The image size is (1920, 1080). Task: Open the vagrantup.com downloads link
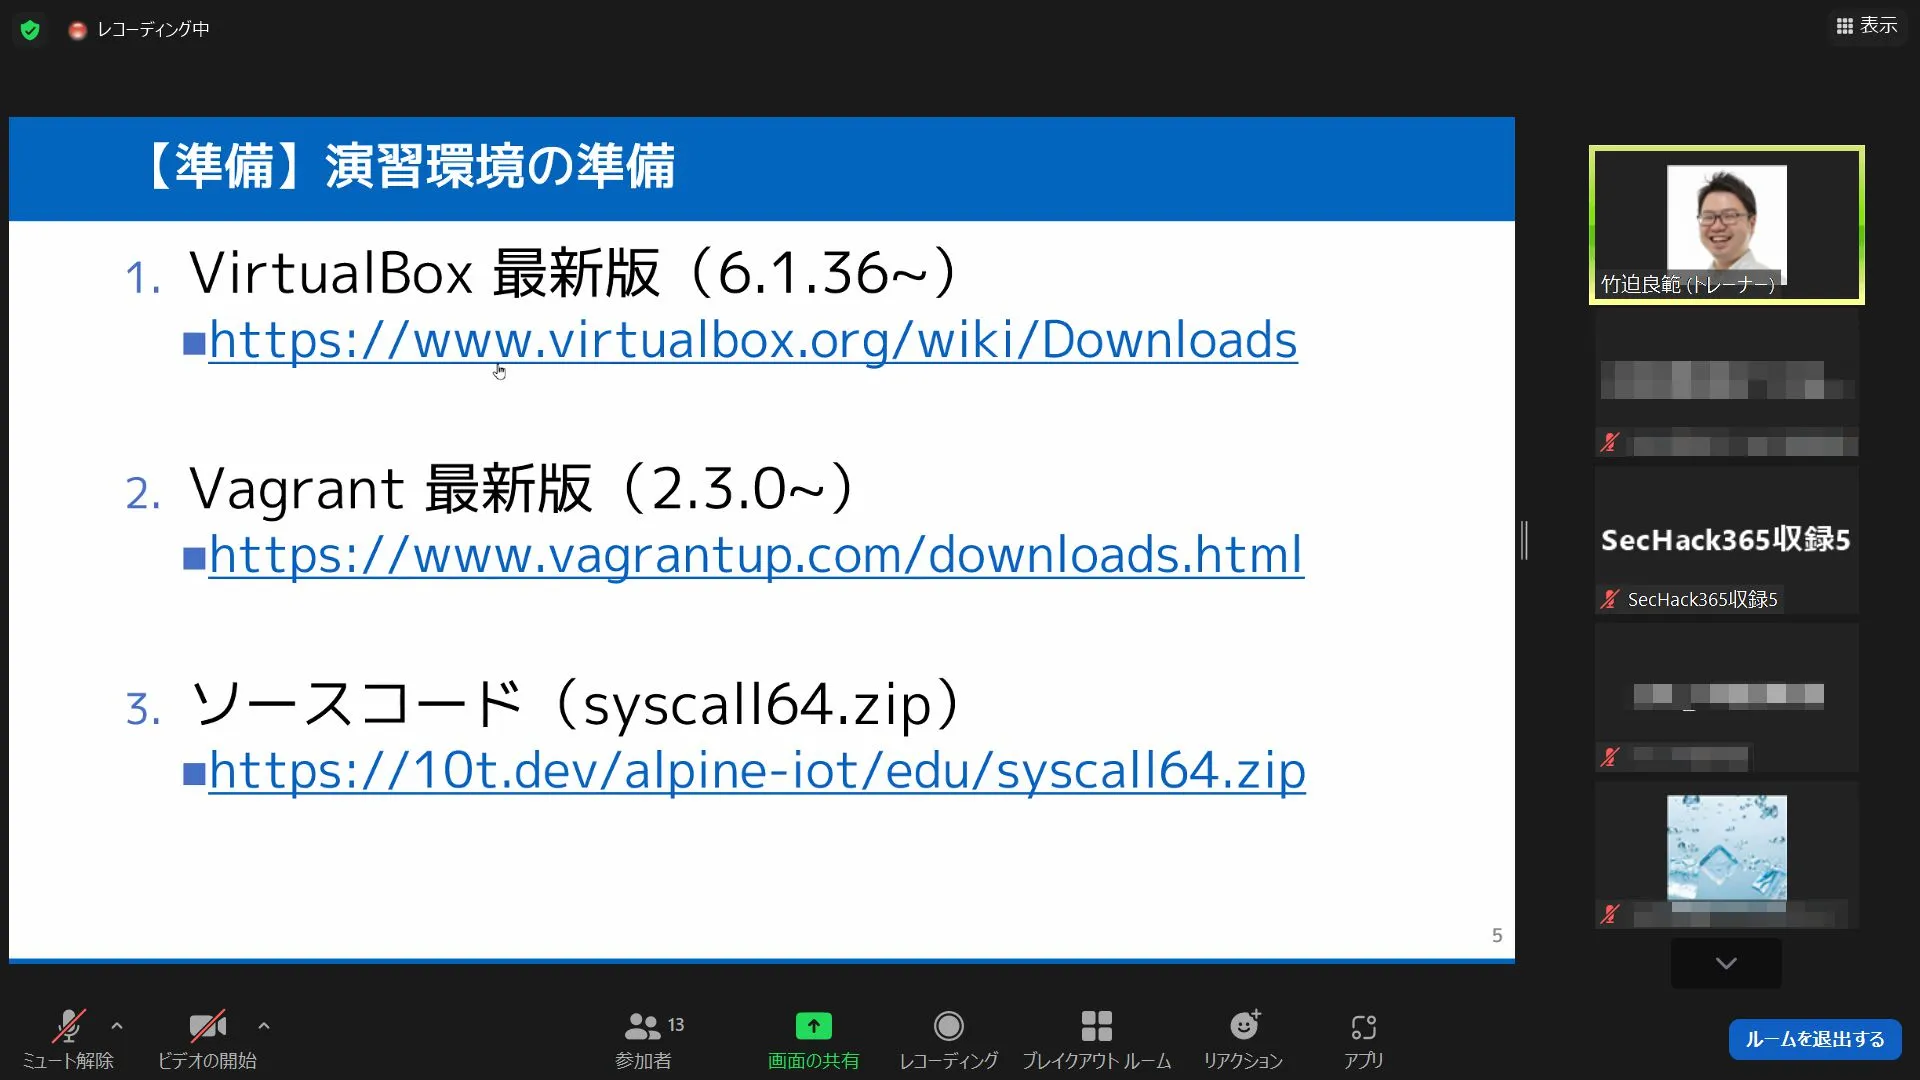[x=756, y=555]
